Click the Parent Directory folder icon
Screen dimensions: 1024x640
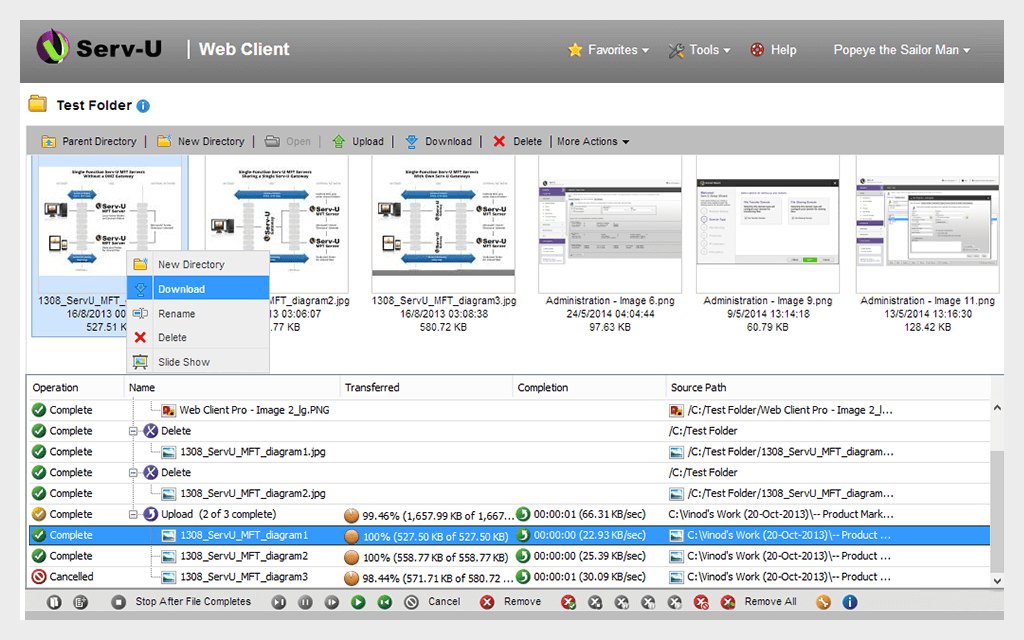click(48, 141)
